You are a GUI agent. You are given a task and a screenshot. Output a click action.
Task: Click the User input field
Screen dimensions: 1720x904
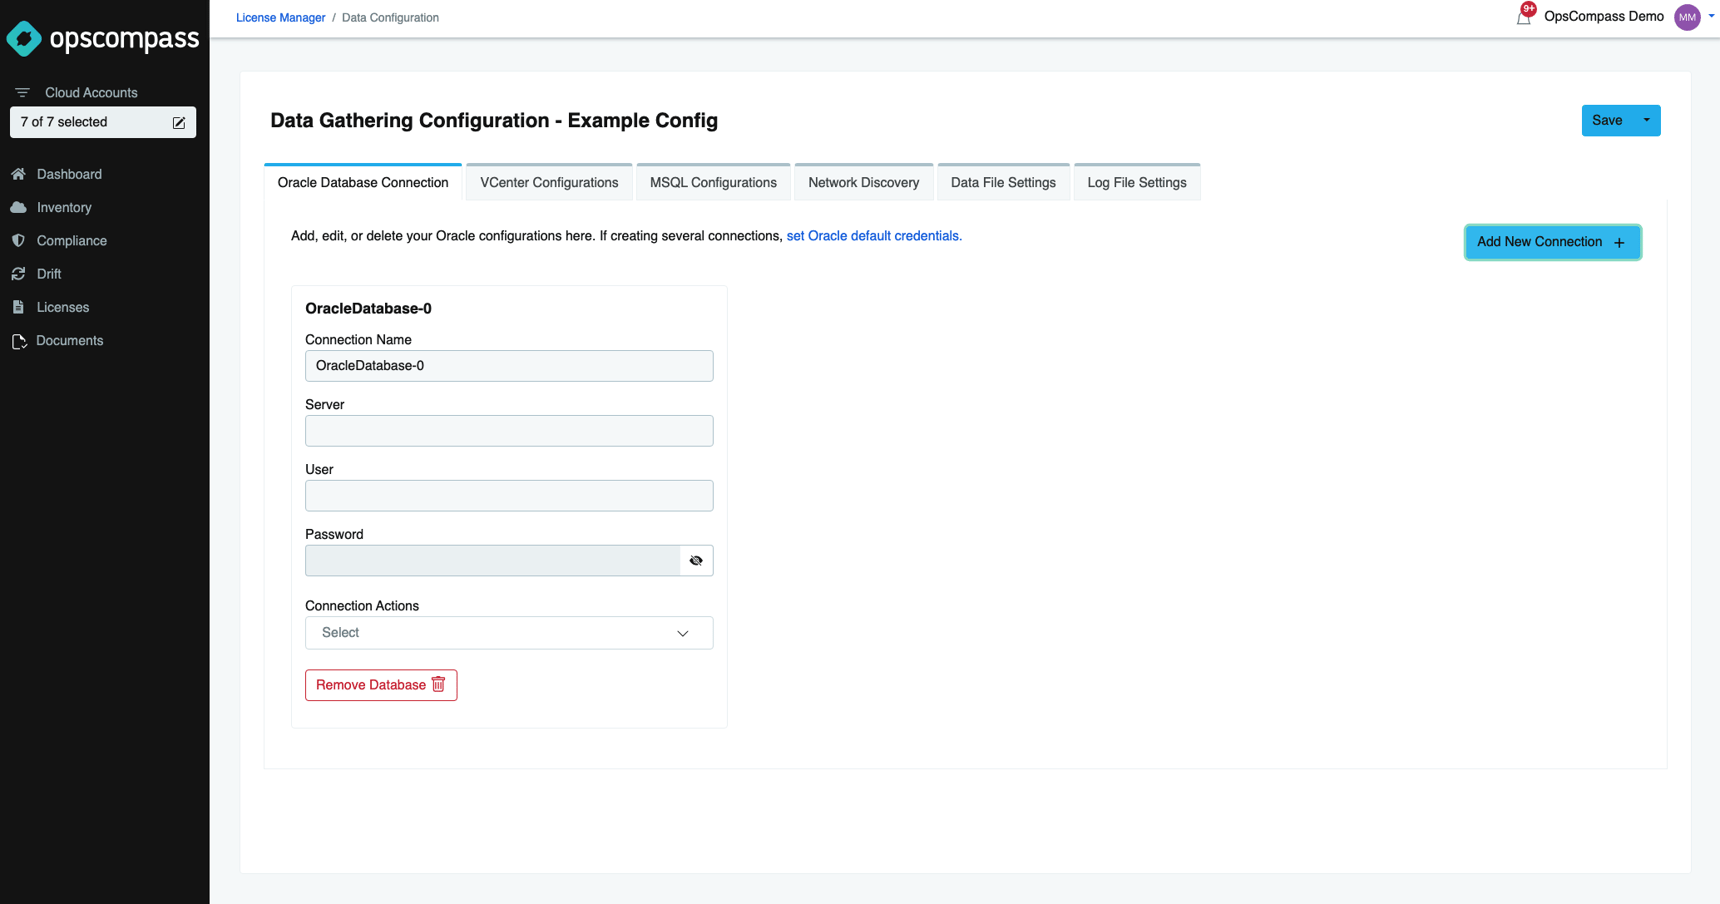click(509, 496)
